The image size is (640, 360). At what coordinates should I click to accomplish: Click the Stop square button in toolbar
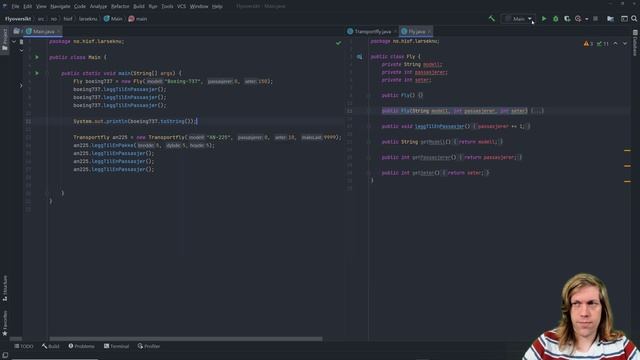click(596, 19)
